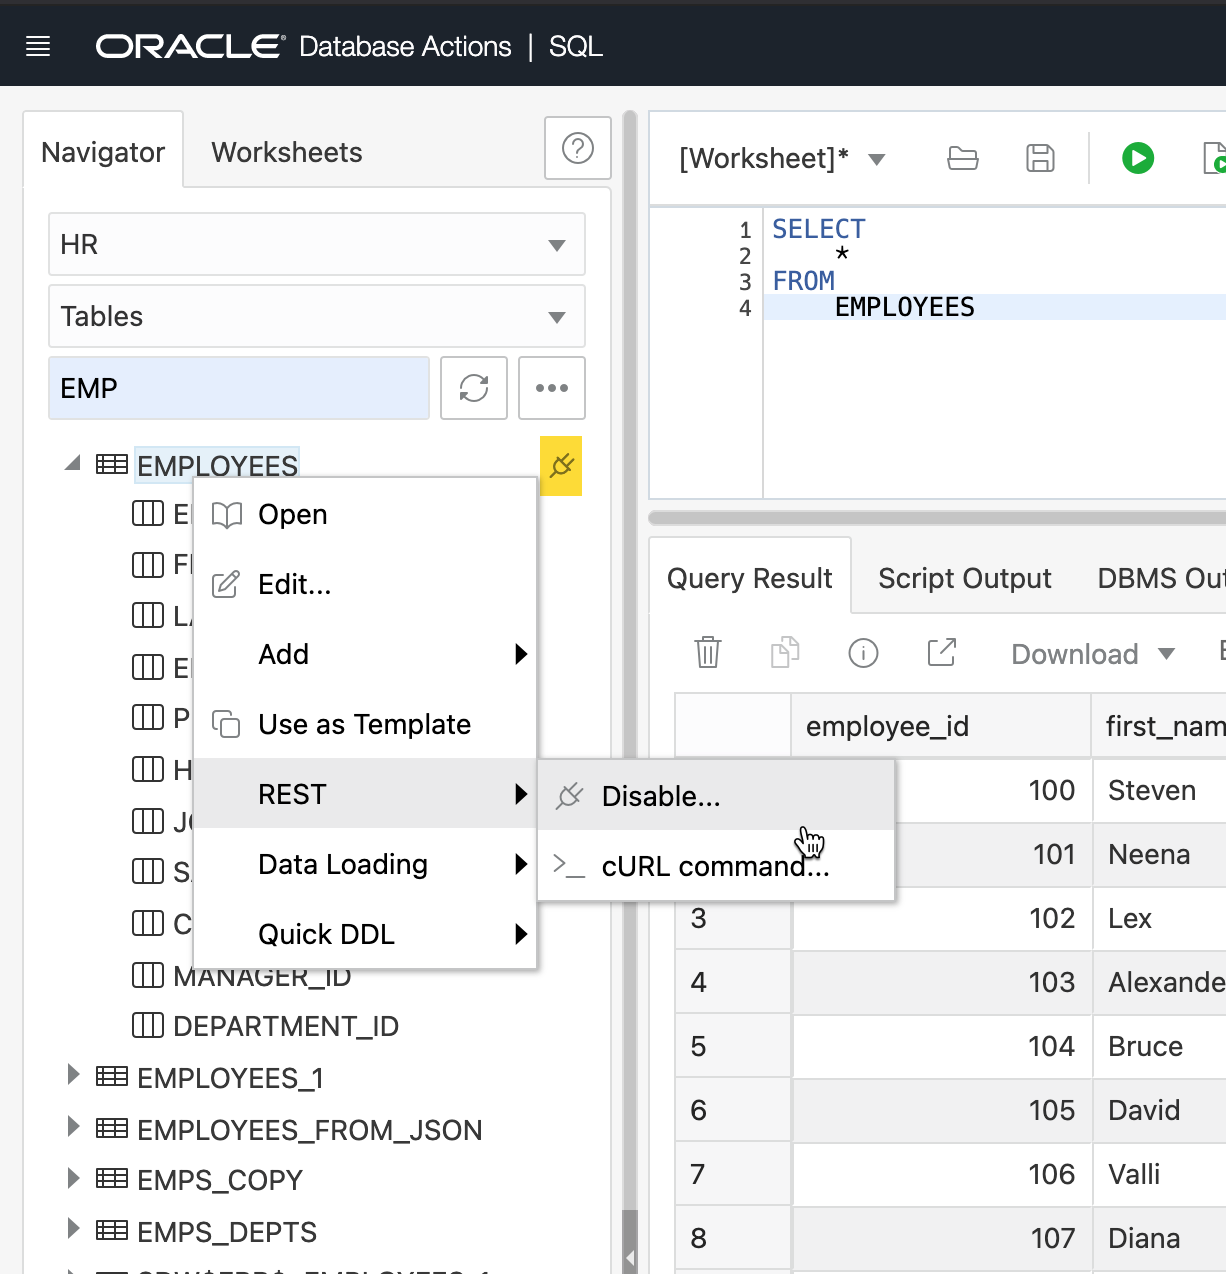Click the first name cell Diana
This screenshot has width=1226, height=1274.
pyautogui.click(x=1160, y=1238)
